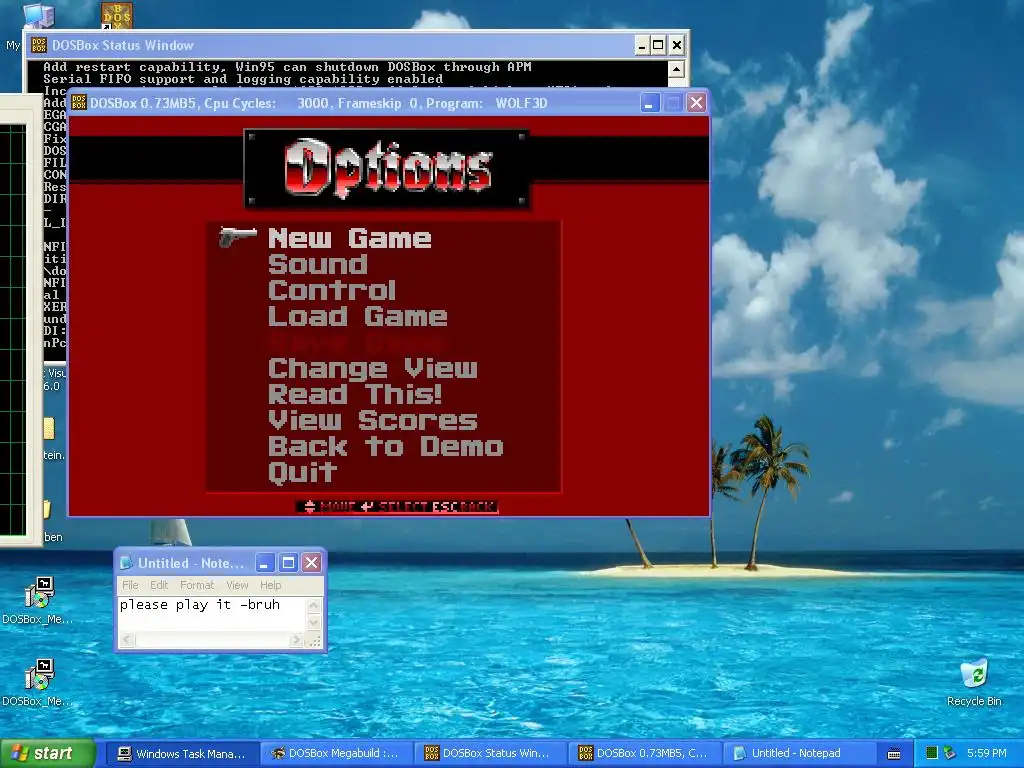Open the Notepad Edit menu
1024x768 pixels.
[x=159, y=585]
